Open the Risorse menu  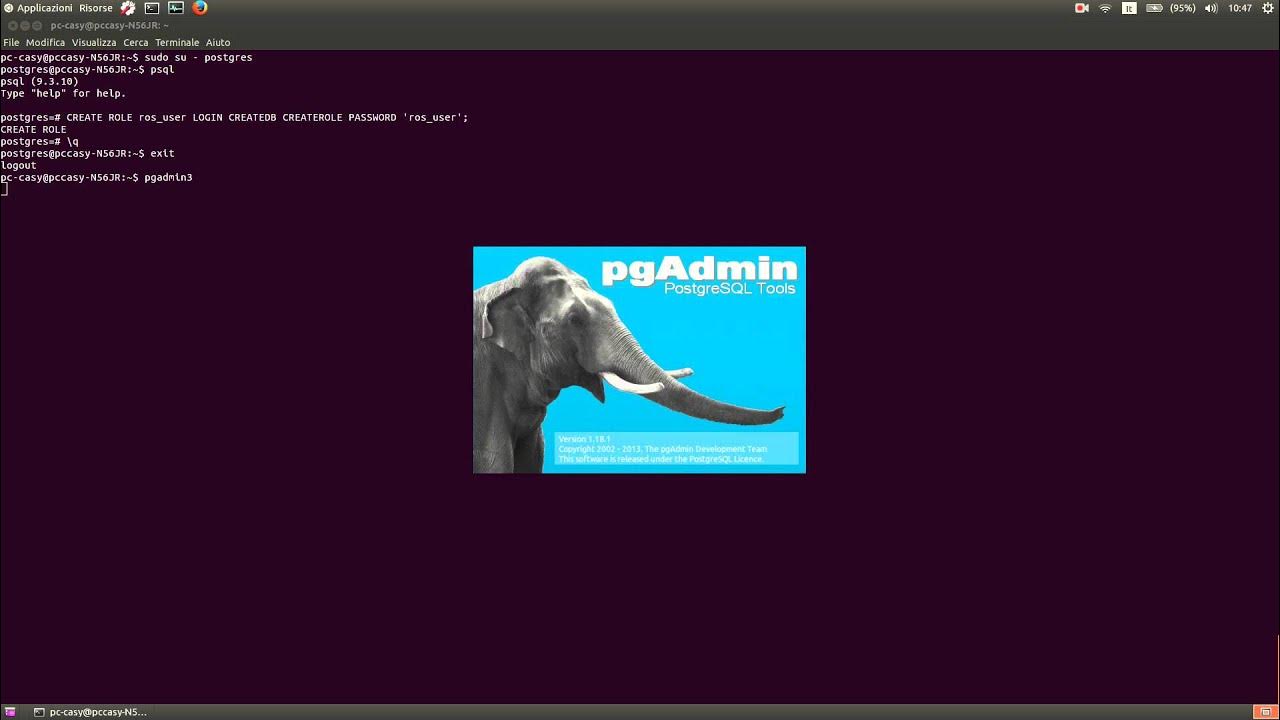tap(96, 8)
